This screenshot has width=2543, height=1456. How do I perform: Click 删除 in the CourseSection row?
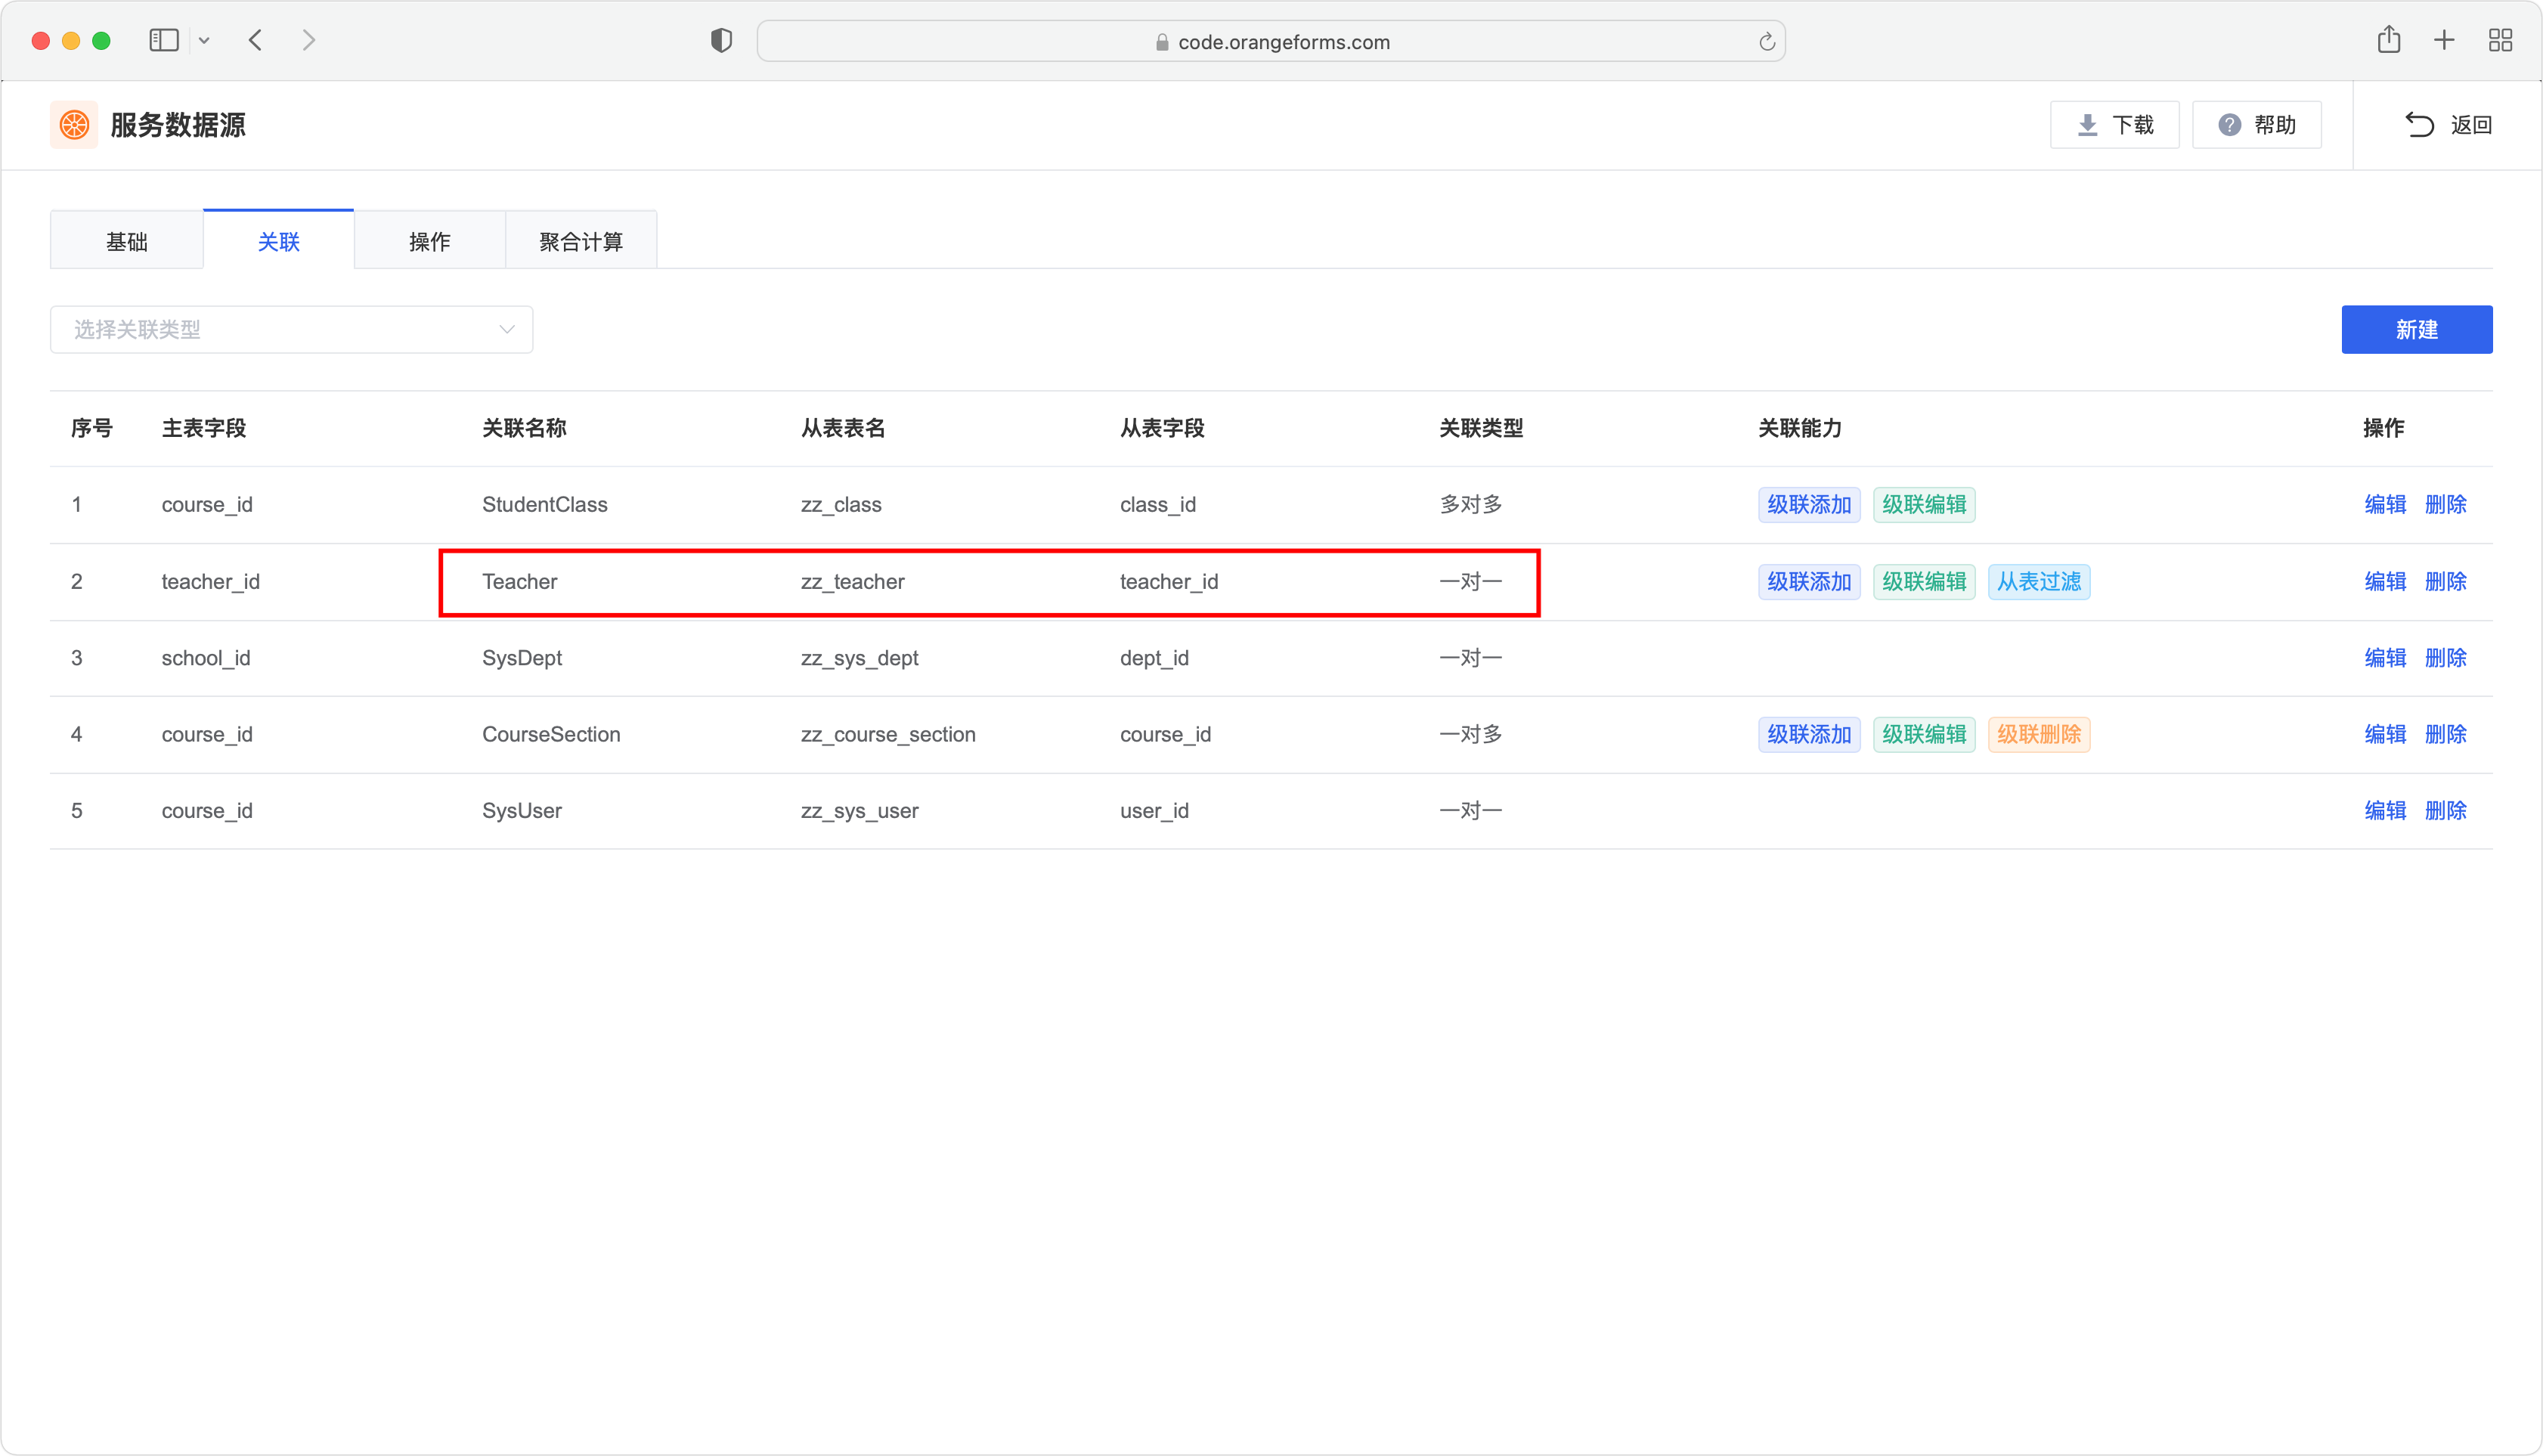(2446, 734)
